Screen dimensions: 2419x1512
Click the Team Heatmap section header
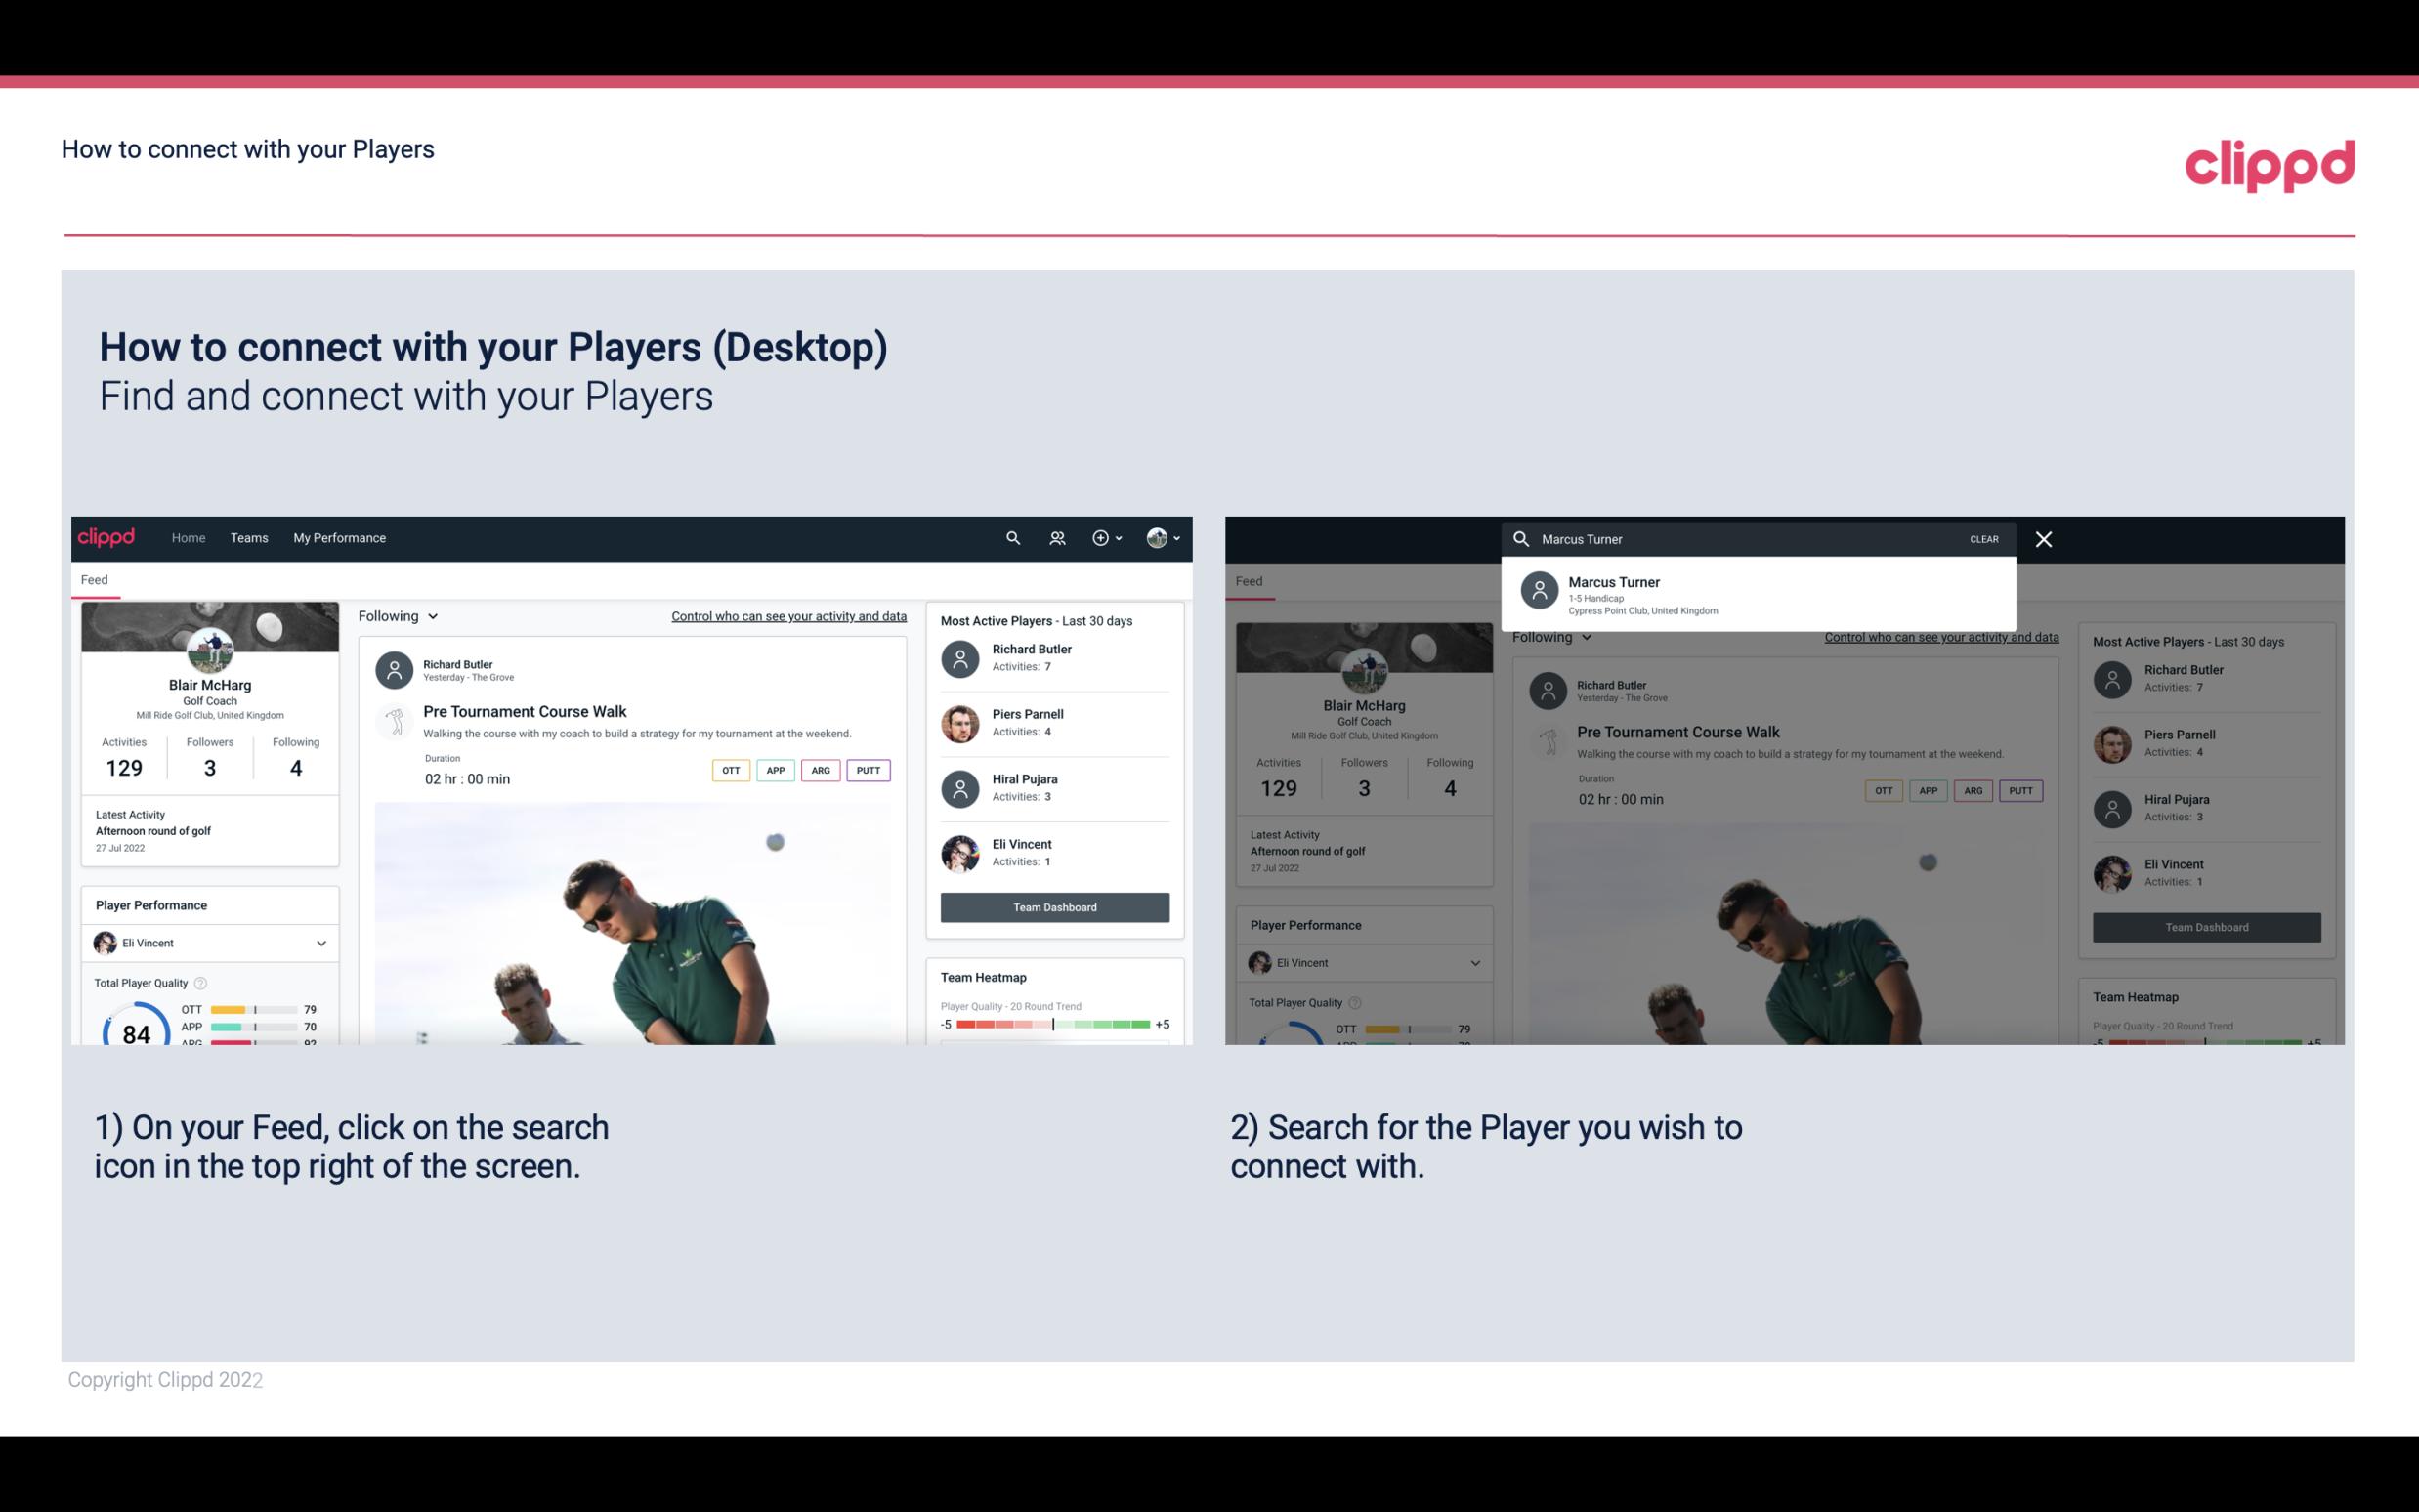[982, 977]
